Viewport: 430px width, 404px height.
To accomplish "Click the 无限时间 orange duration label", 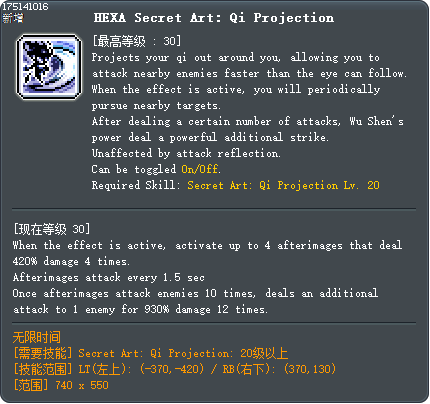I will click(37, 337).
